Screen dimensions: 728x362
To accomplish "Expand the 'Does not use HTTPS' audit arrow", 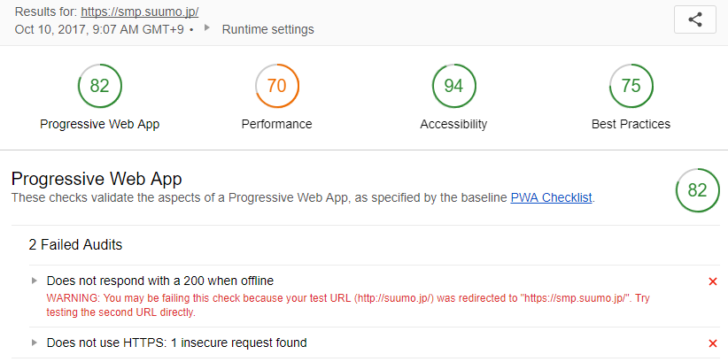I will click(34, 343).
